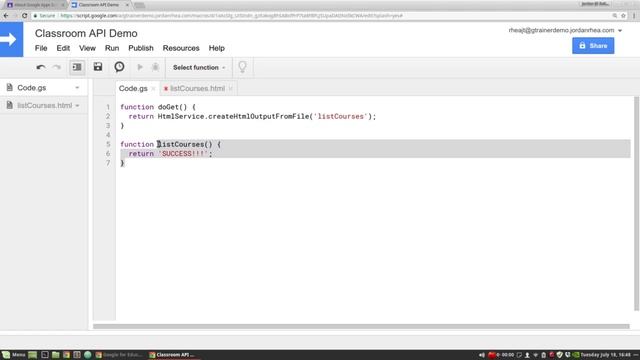Select Code.gs in the file sidebar
This screenshot has width=640, height=360.
(x=32, y=88)
